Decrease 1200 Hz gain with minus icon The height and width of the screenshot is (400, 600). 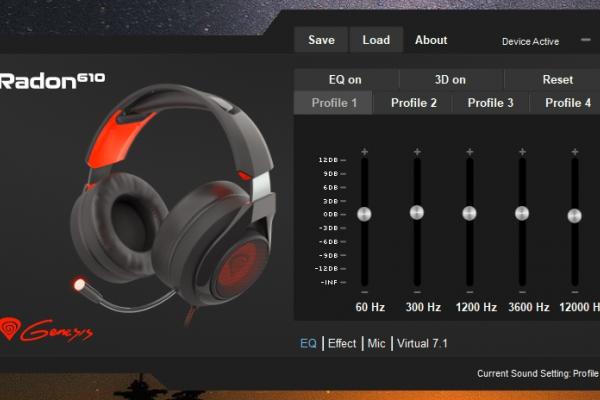coord(470,292)
